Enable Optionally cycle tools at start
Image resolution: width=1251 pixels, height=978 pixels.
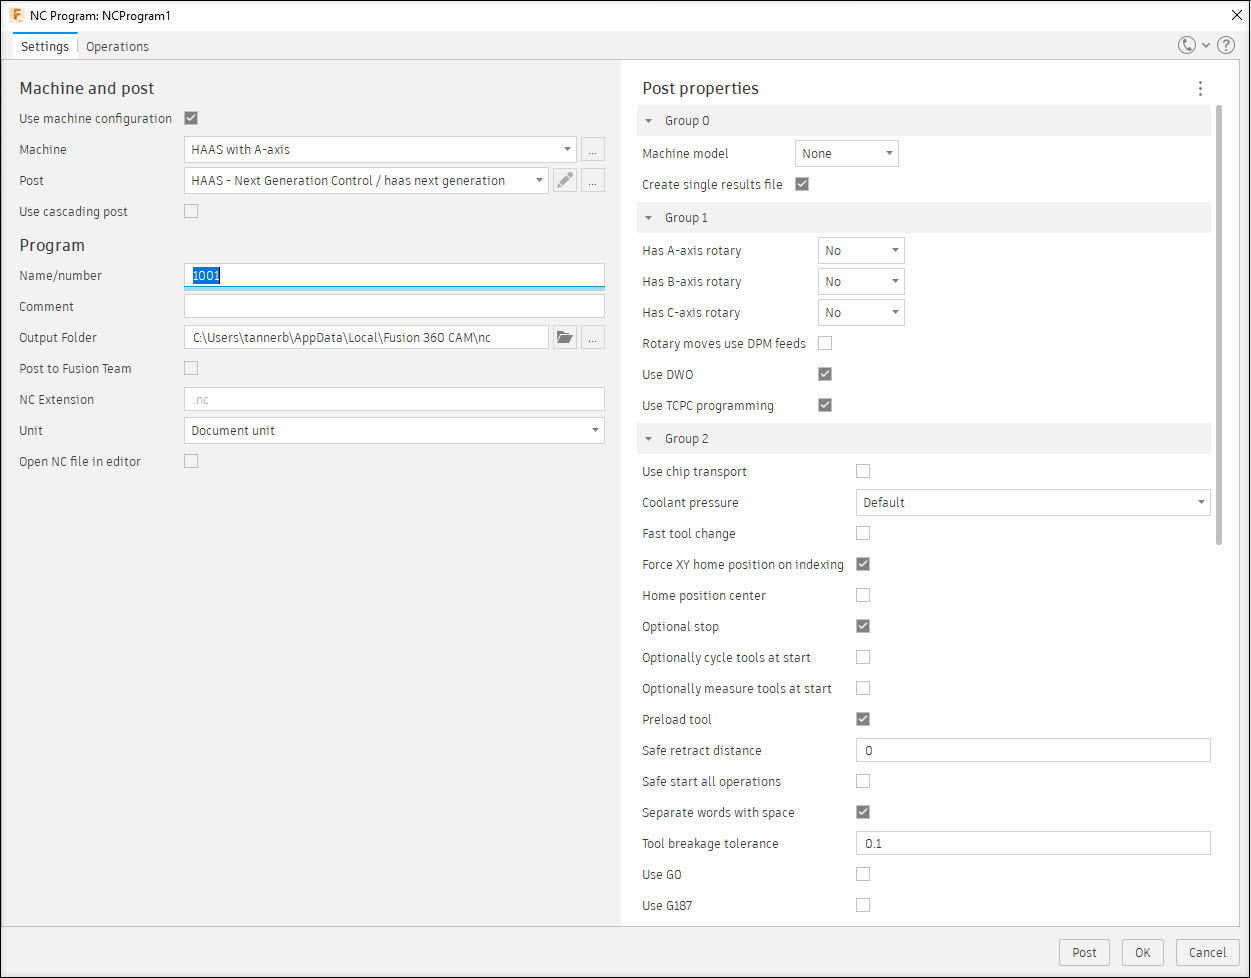(x=863, y=657)
